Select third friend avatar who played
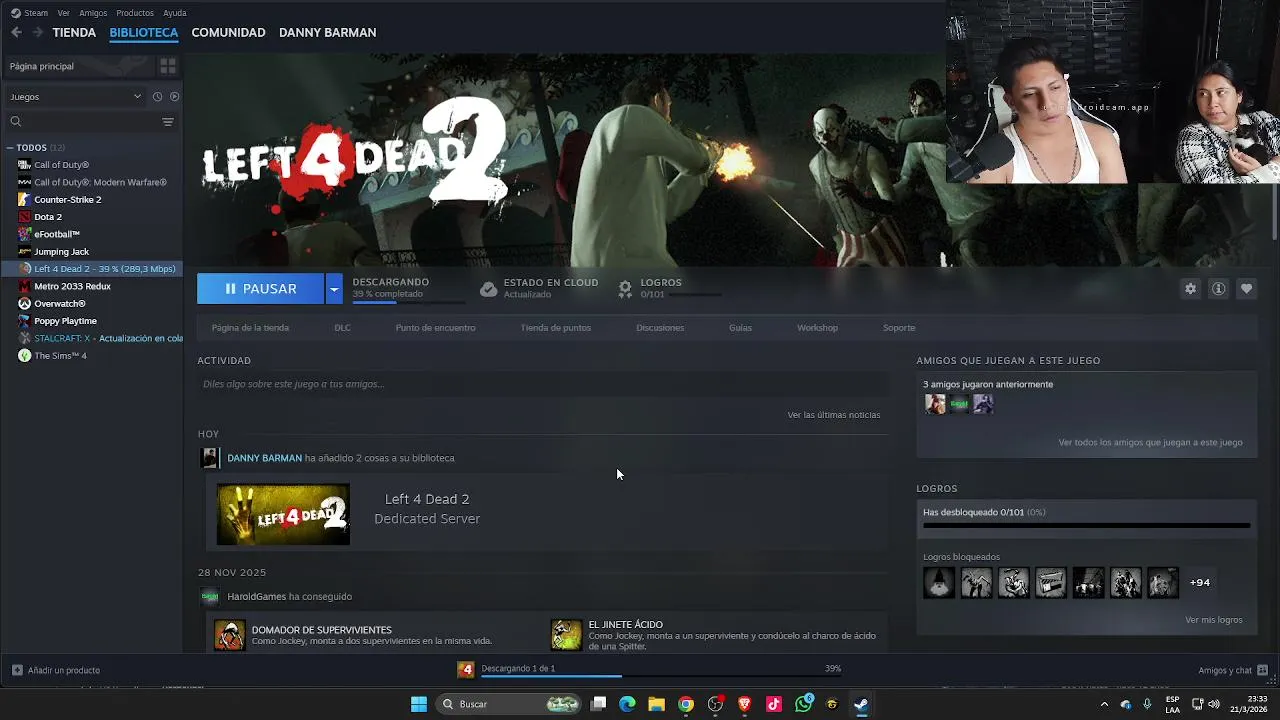 [x=983, y=404]
